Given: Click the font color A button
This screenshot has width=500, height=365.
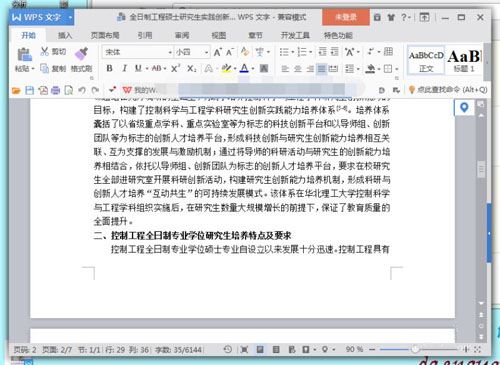Looking at the screenshot, I should pos(244,69).
